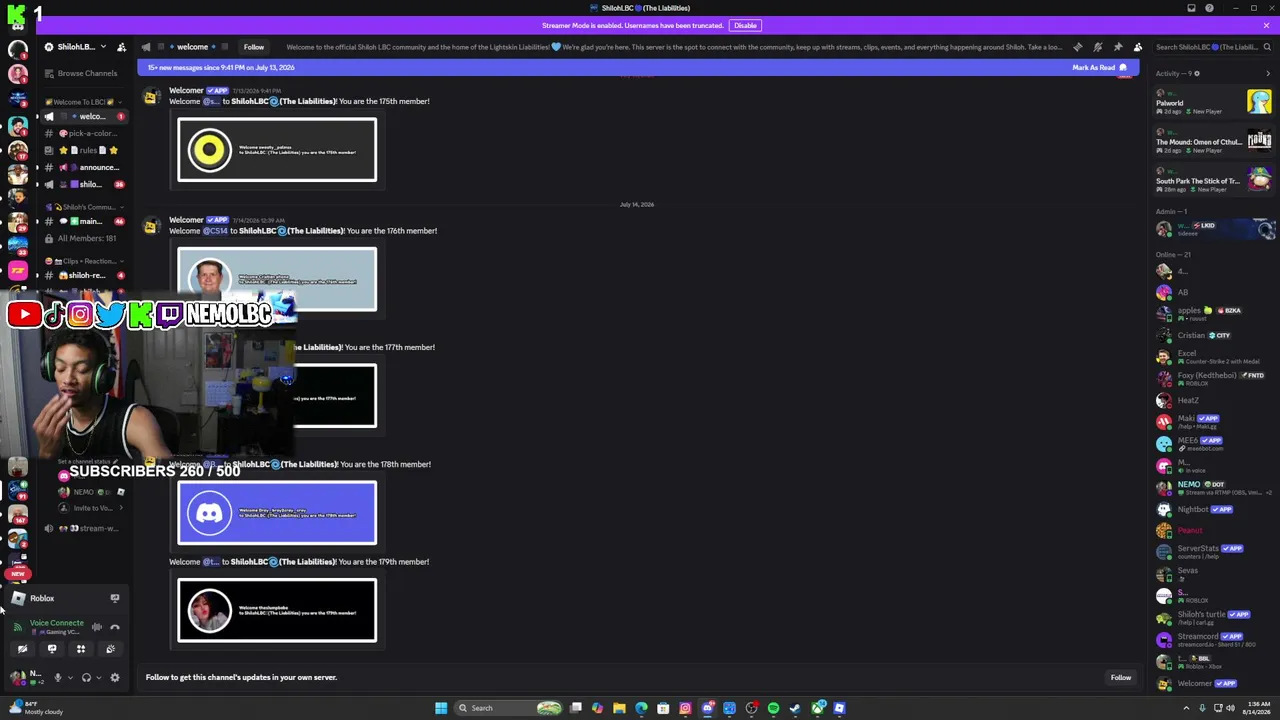Expand the Activity section arrow in member list
The height and width of the screenshot is (720, 1280).
pyautogui.click(x=1267, y=73)
